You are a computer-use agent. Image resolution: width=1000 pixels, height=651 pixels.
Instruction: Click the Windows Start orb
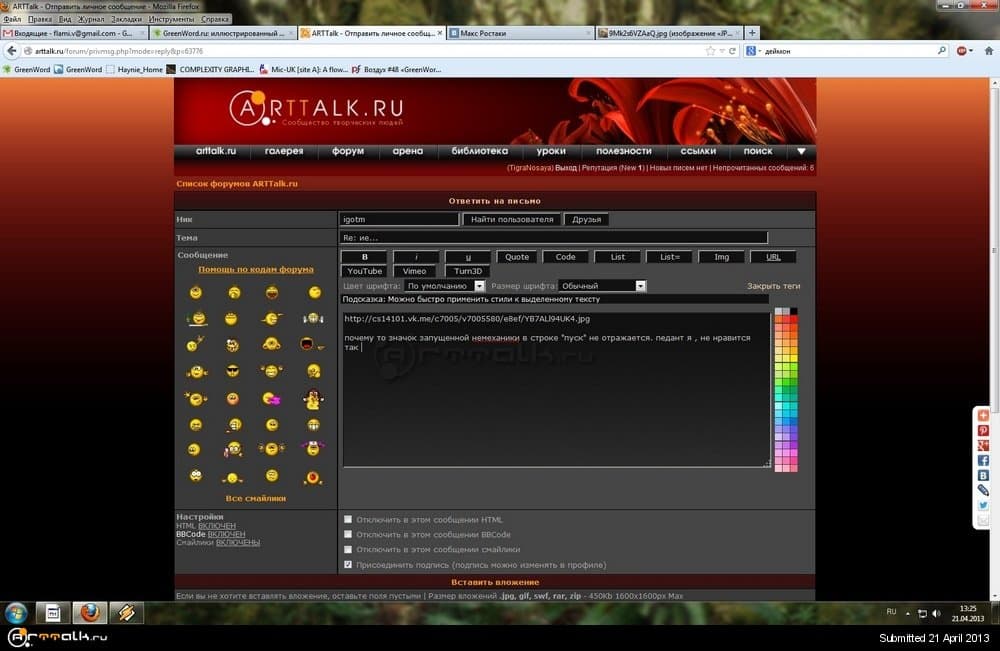click(x=16, y=612)
